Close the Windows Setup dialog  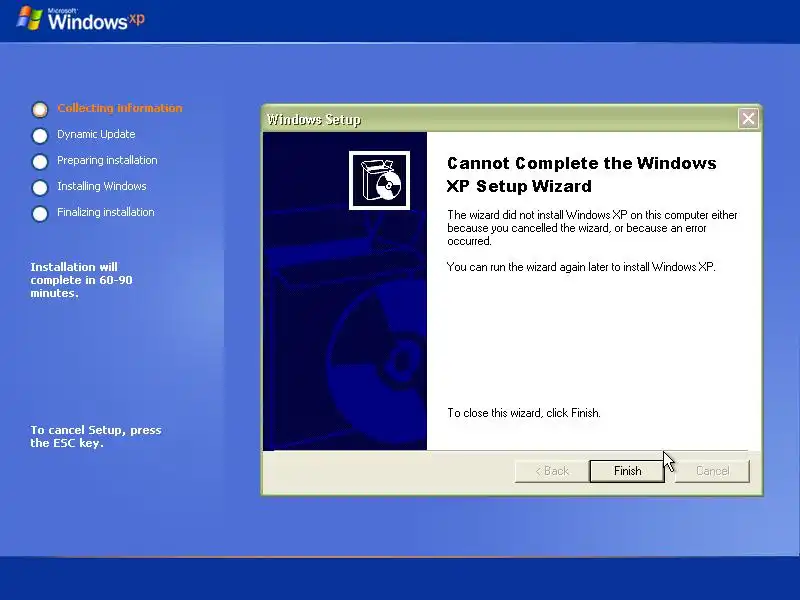click(748, 119)
